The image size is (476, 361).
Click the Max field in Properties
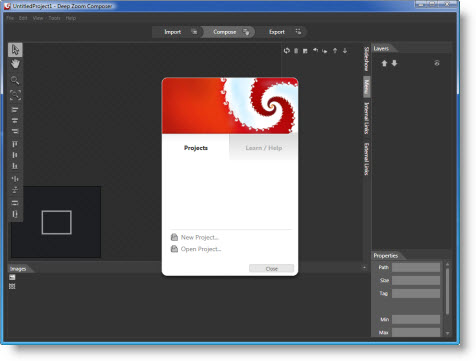pos(416,332)
